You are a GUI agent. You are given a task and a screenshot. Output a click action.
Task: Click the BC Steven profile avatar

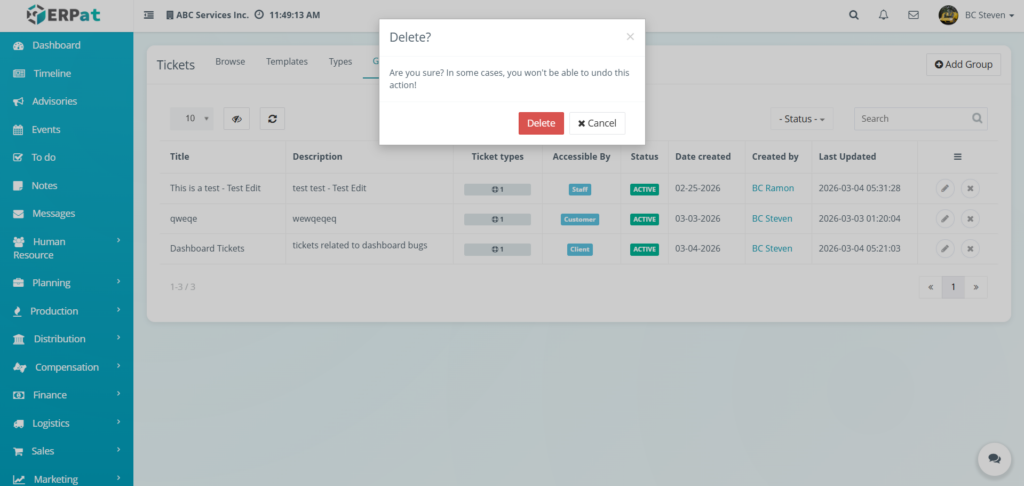(x=948, y=15)
